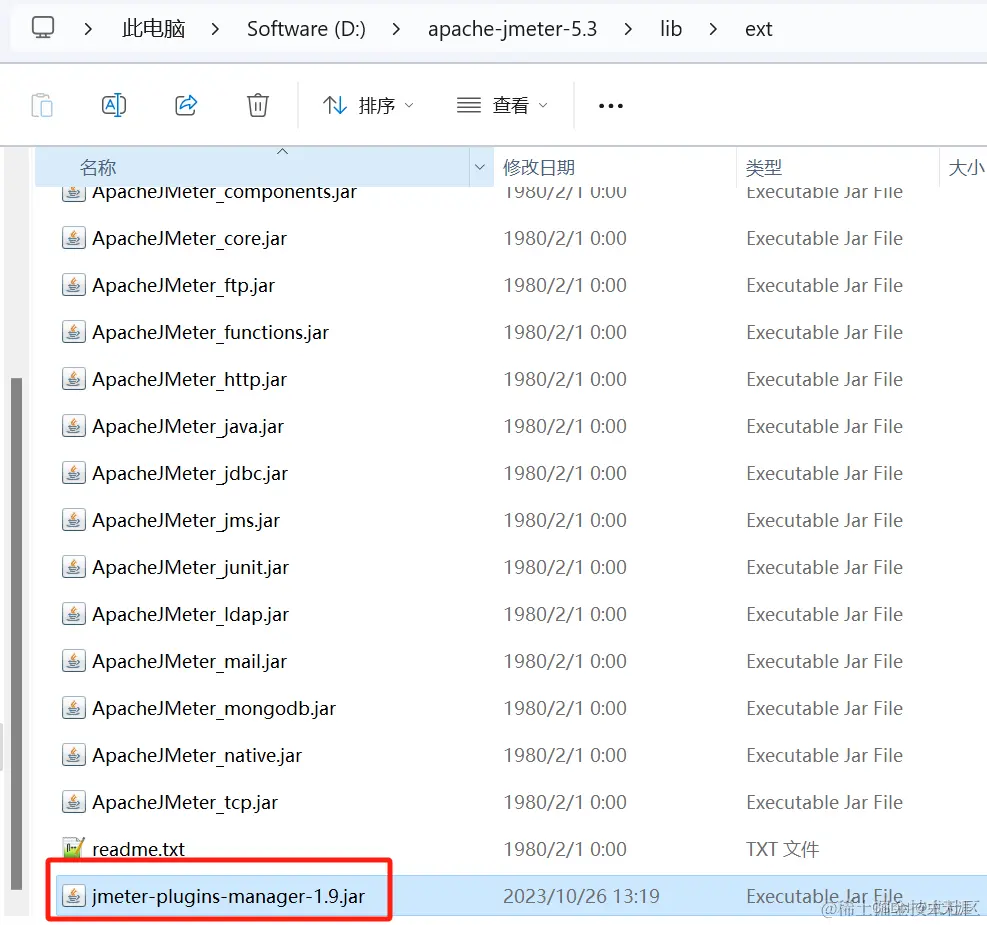Viewport: 987px width, 925px height.
Task: Select the readme.txt file name
Action: pyautogui.click(x=138, y=849)
